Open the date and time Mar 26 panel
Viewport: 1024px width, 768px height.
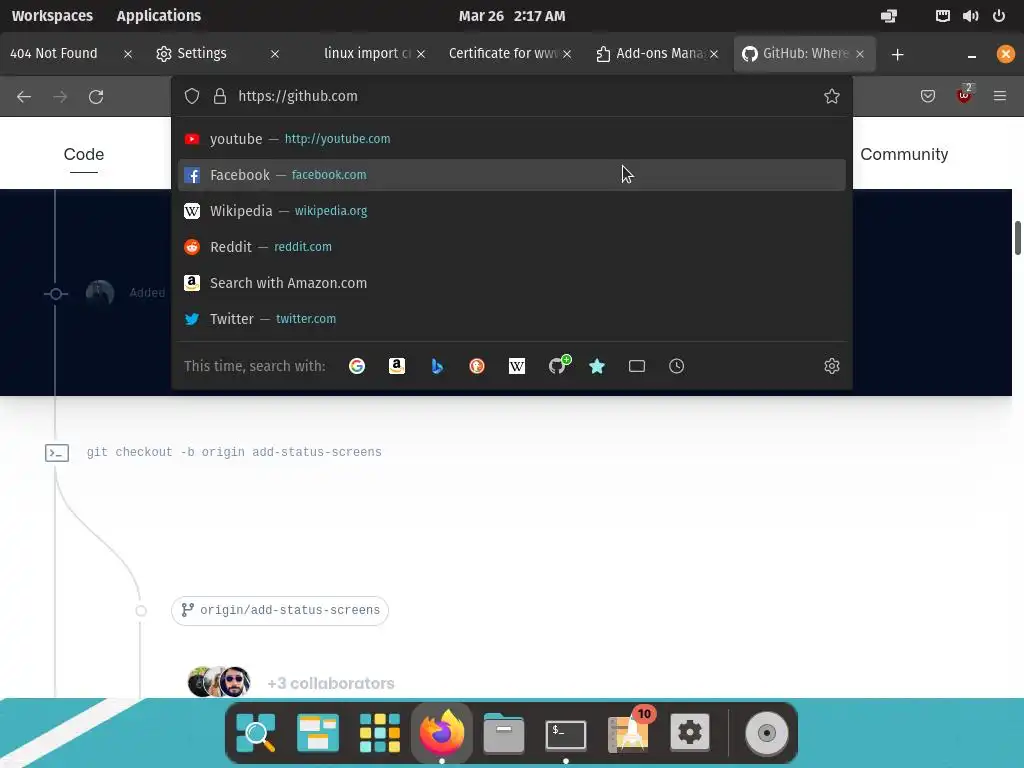point(512,16)
